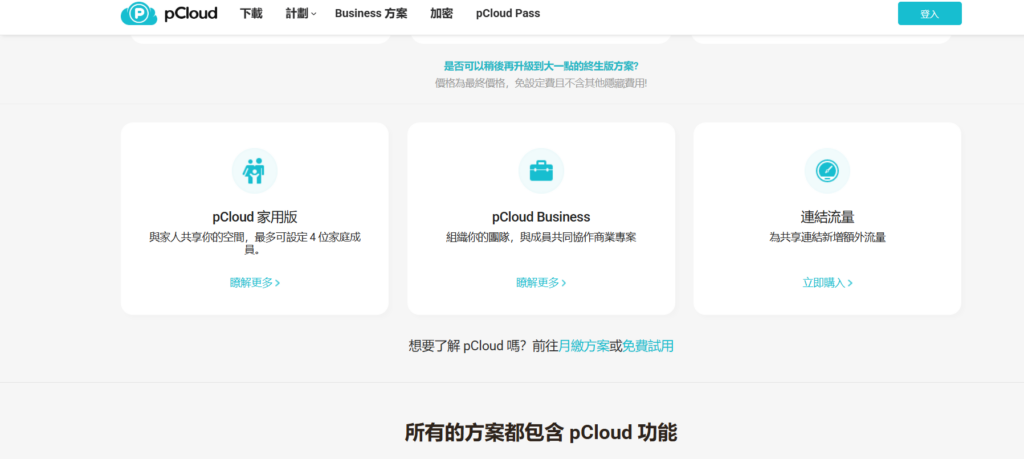Open the 加密 navigation item
Viewport: 1024px width, 459px height.
441,13
